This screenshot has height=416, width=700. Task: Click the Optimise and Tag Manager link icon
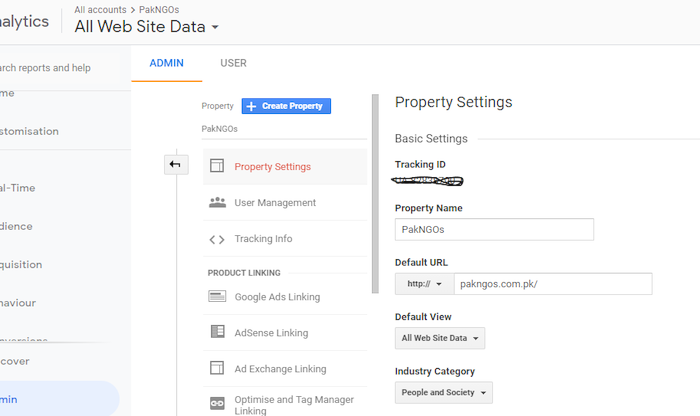217,403
